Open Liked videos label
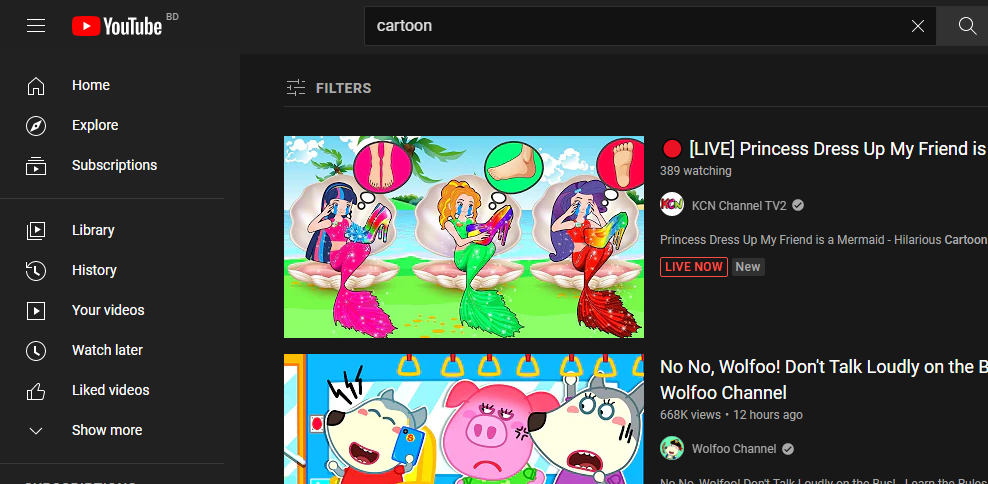 point(111,390)
